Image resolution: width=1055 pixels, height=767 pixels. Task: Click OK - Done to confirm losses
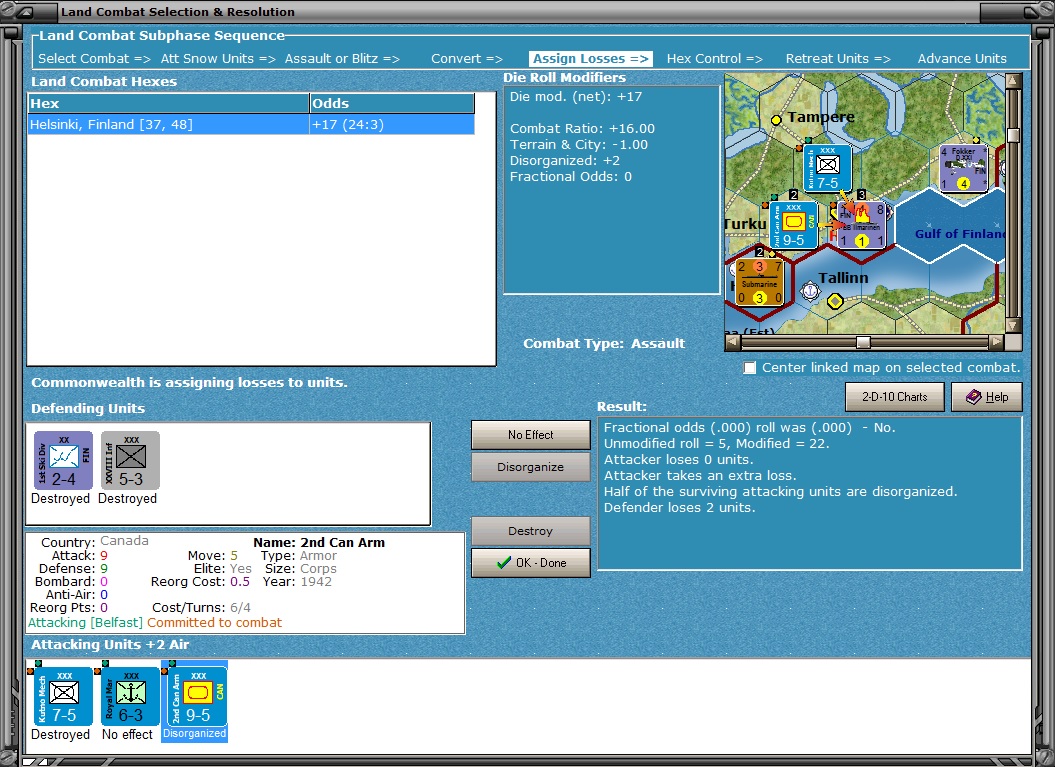[x=531, y=563]
